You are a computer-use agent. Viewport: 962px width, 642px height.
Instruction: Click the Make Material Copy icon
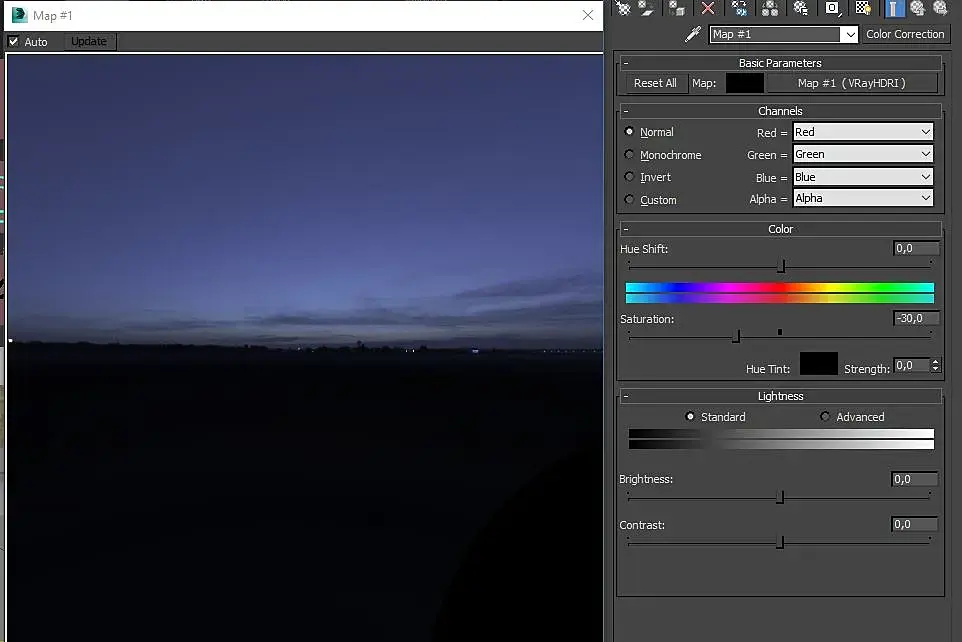pyautogui.click(x=739, y=8)
